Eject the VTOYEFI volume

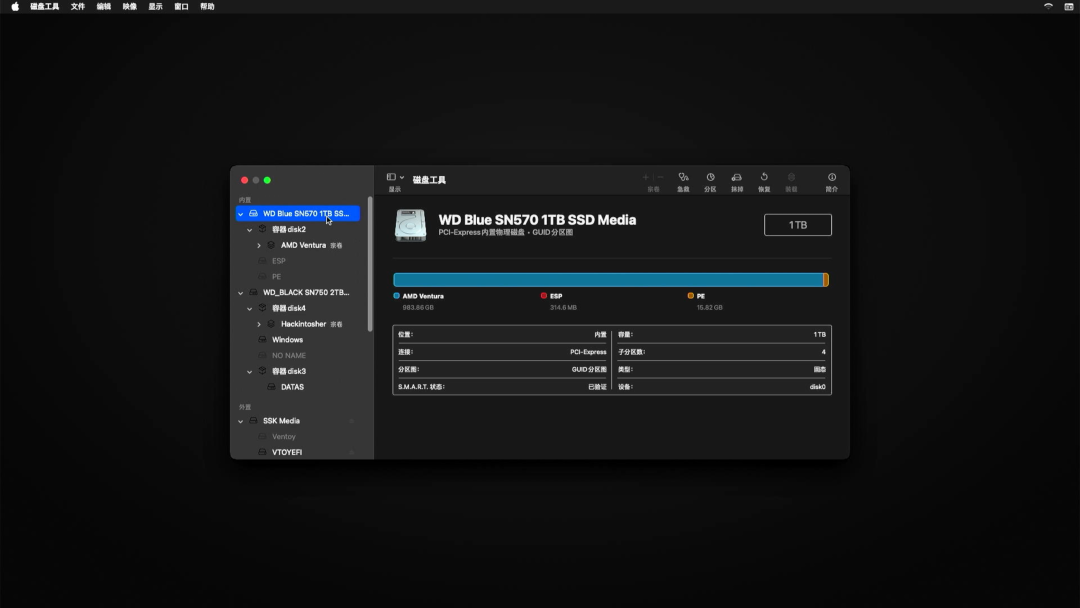(352, 452)
